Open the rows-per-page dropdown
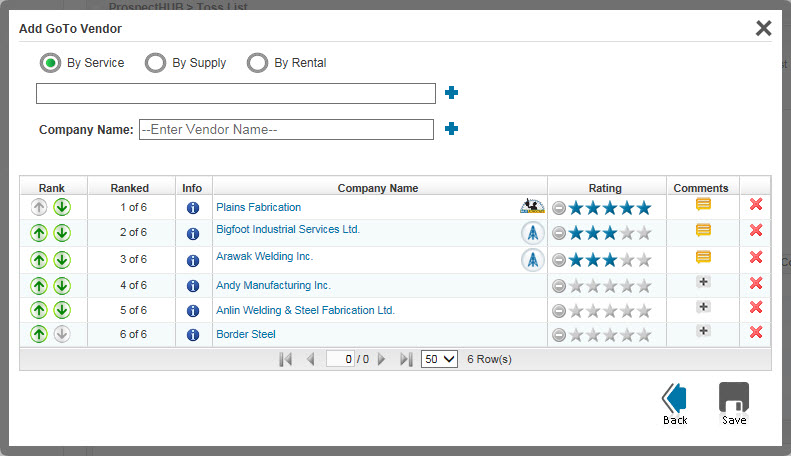The height and width of the screenshot is (456, 791). [x=439, y=359]
